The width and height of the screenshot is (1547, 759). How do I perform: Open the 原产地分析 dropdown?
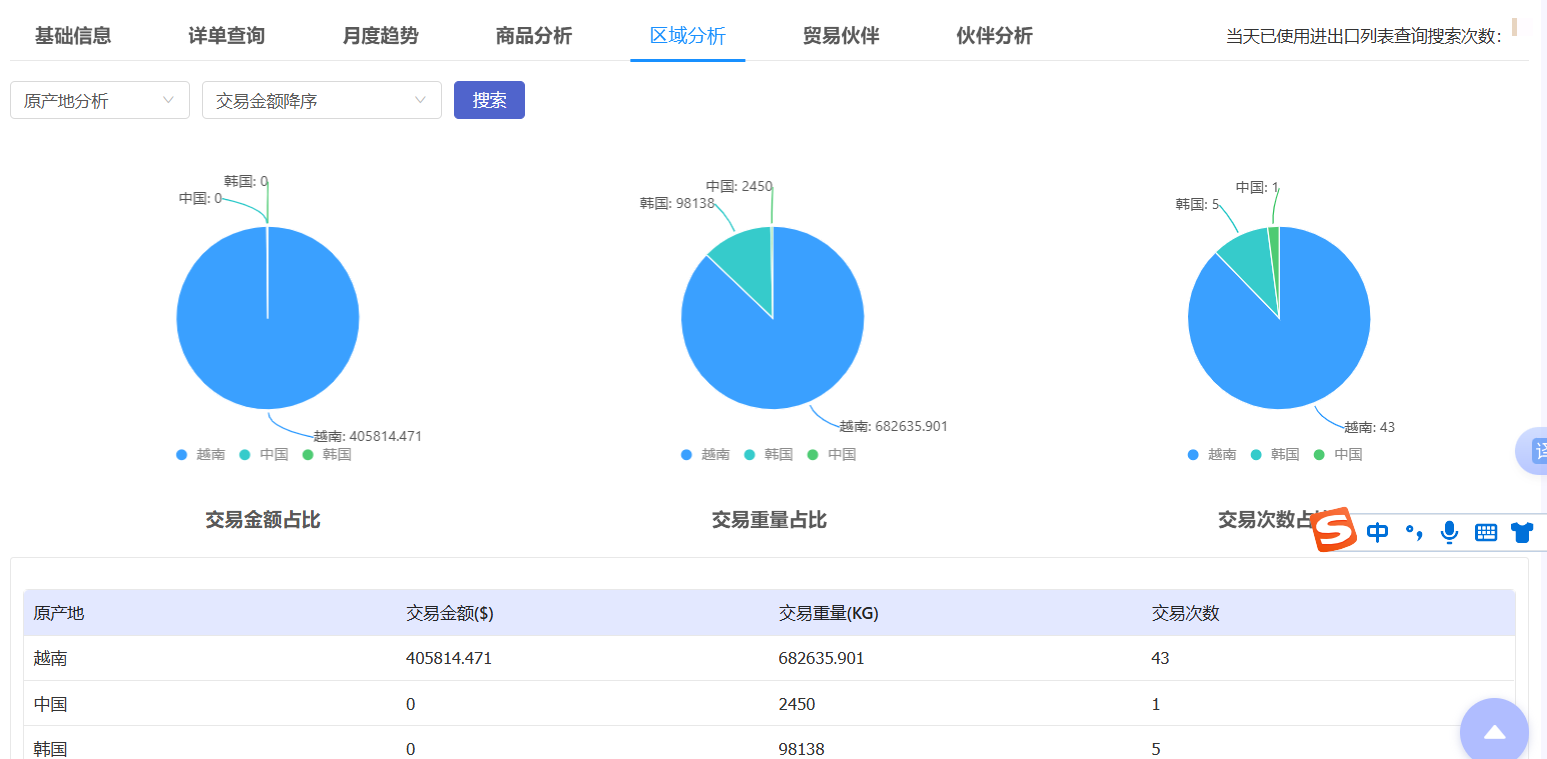click(100, 100)
